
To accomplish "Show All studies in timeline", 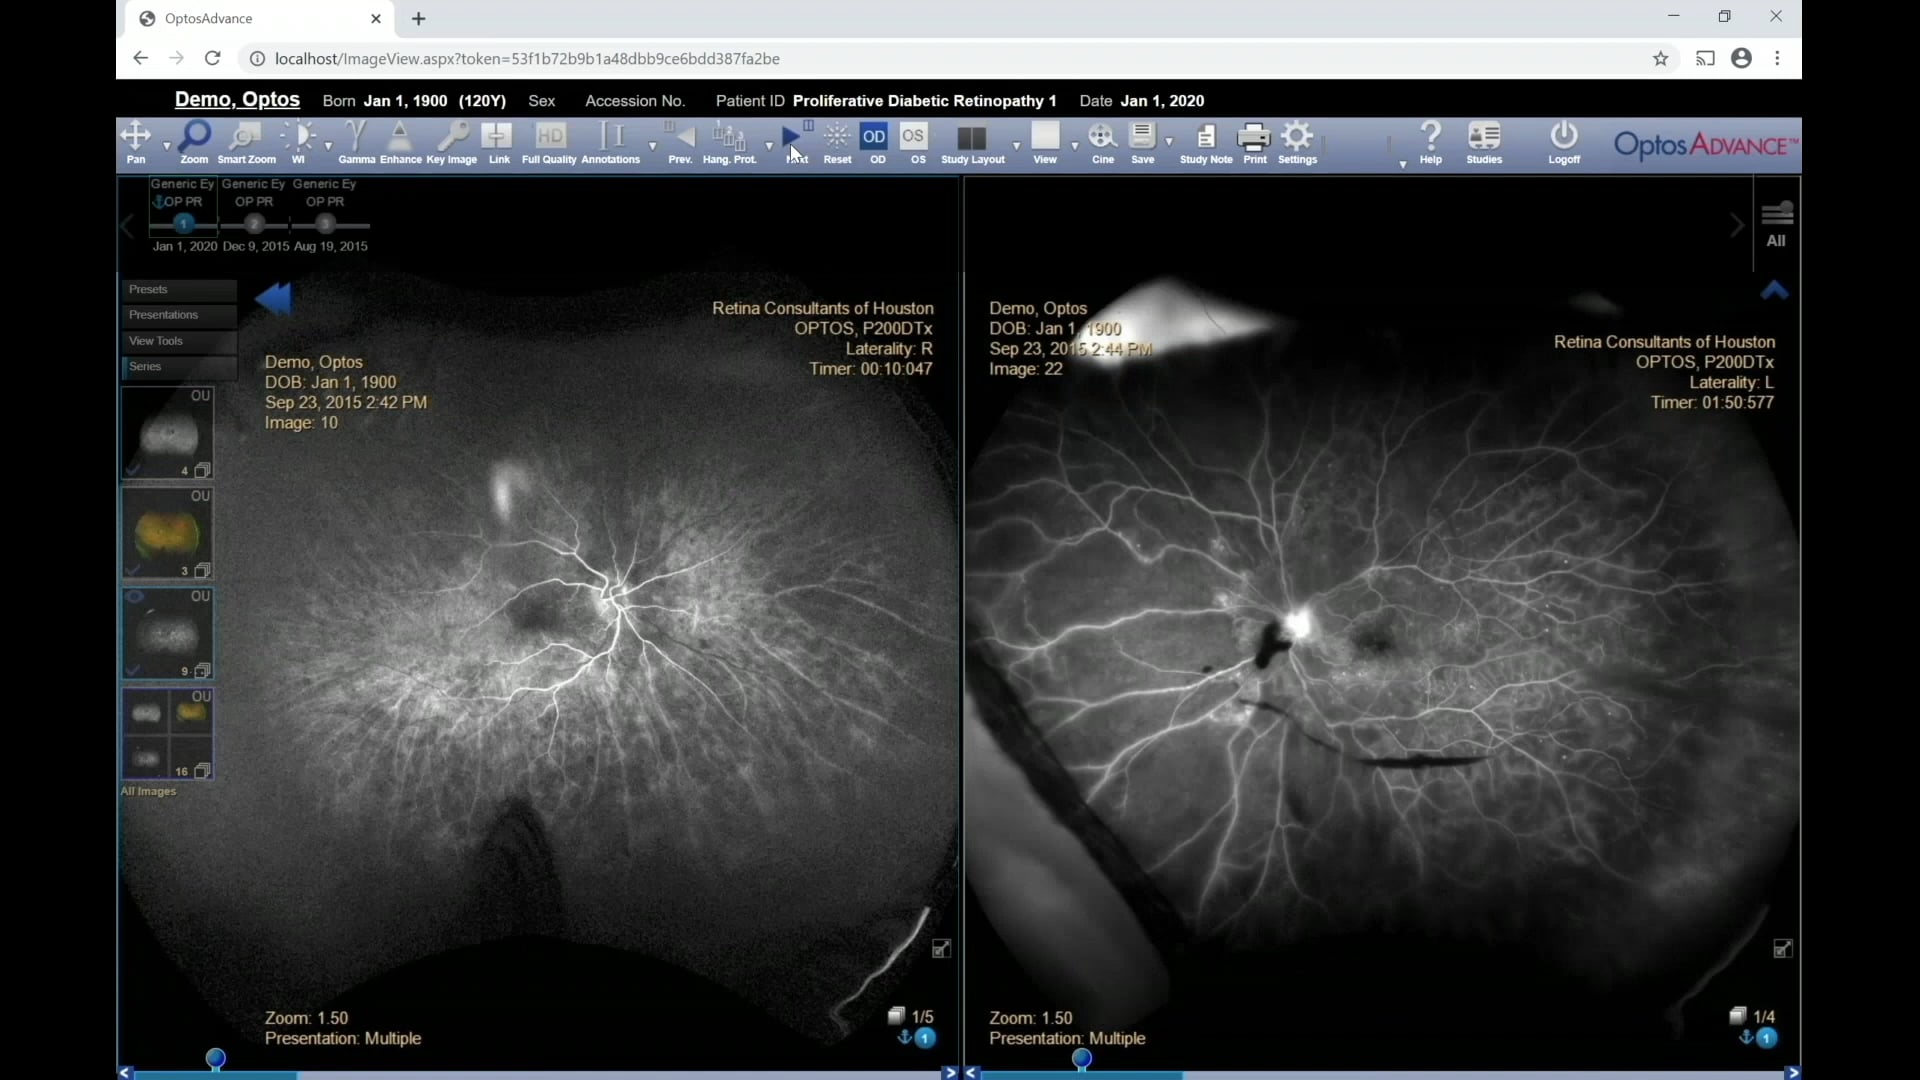I will (1776, 224).
